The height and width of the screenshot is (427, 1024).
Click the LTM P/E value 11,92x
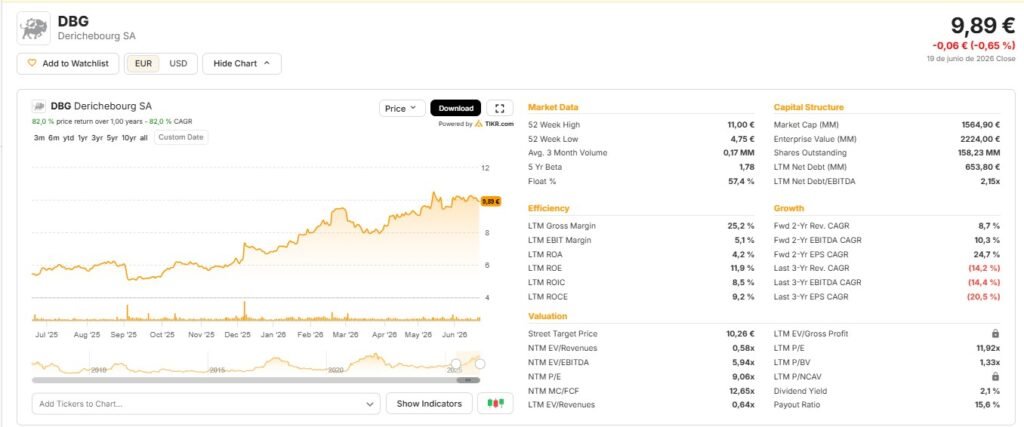click(x=987, y=348)
